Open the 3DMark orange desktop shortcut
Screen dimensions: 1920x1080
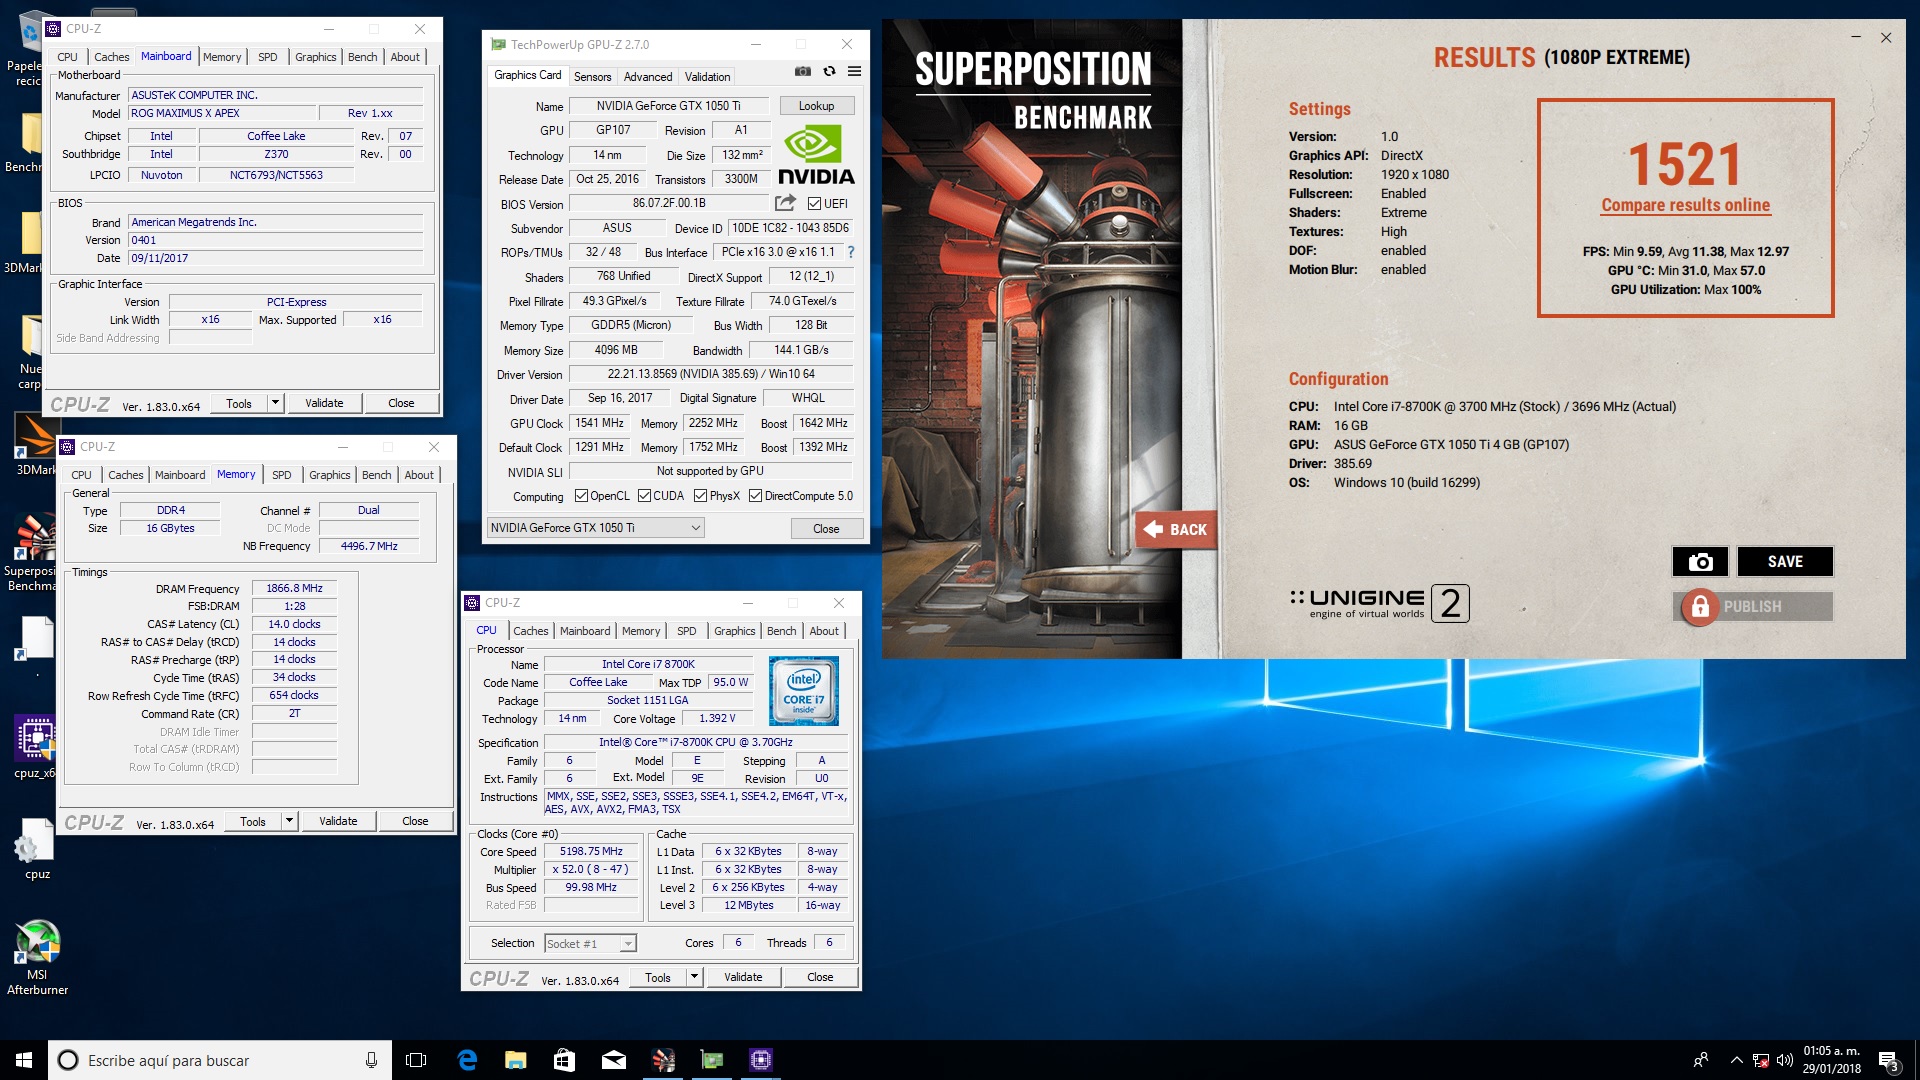pos(36,445)
